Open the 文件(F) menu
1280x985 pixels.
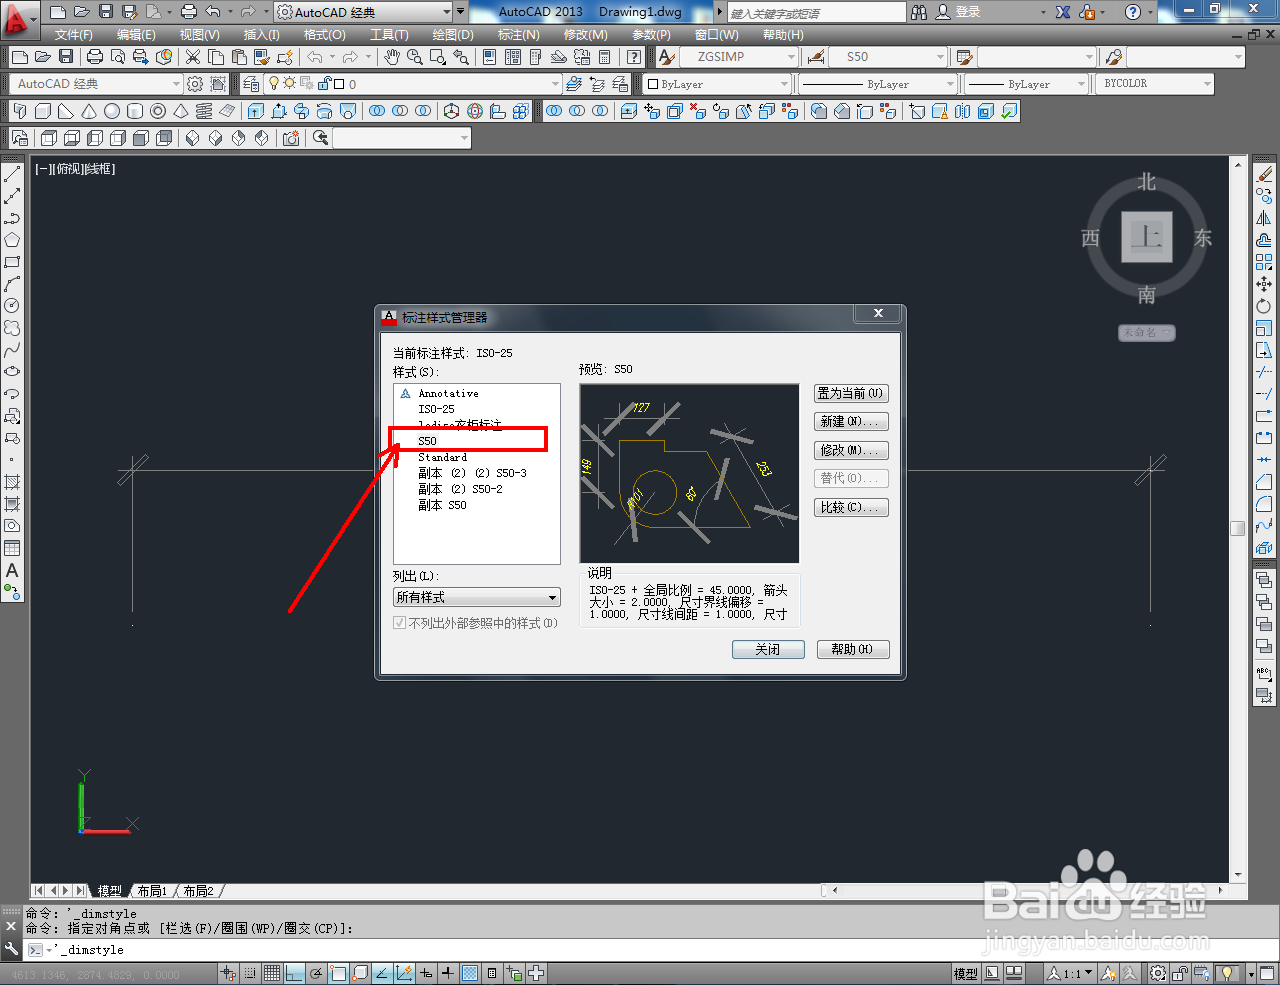tap(74, 35)
